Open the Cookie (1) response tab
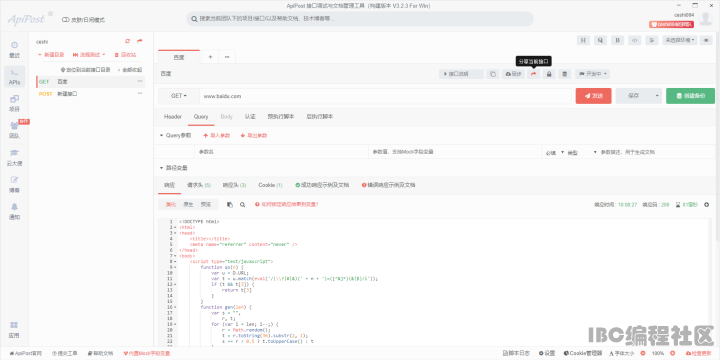Screen dimensions: 720x360 (x=270, y=185)
